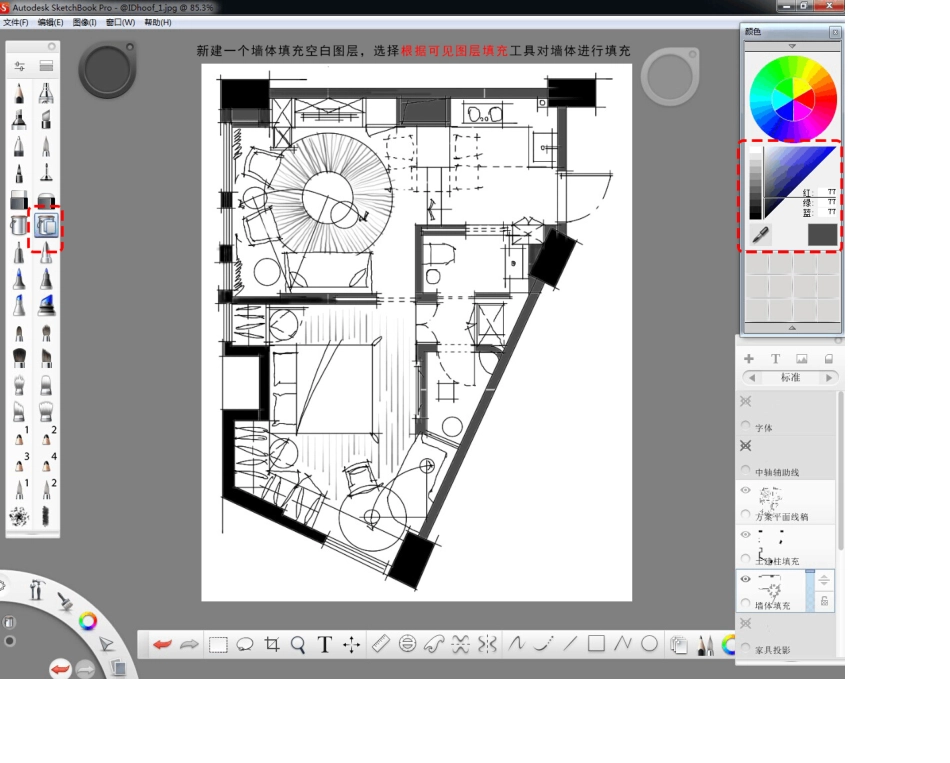Viewport: 950px width, 763px height.
Task: Select the fill-by-visible-layers bucket tool
Action: (x=46, y=225)
